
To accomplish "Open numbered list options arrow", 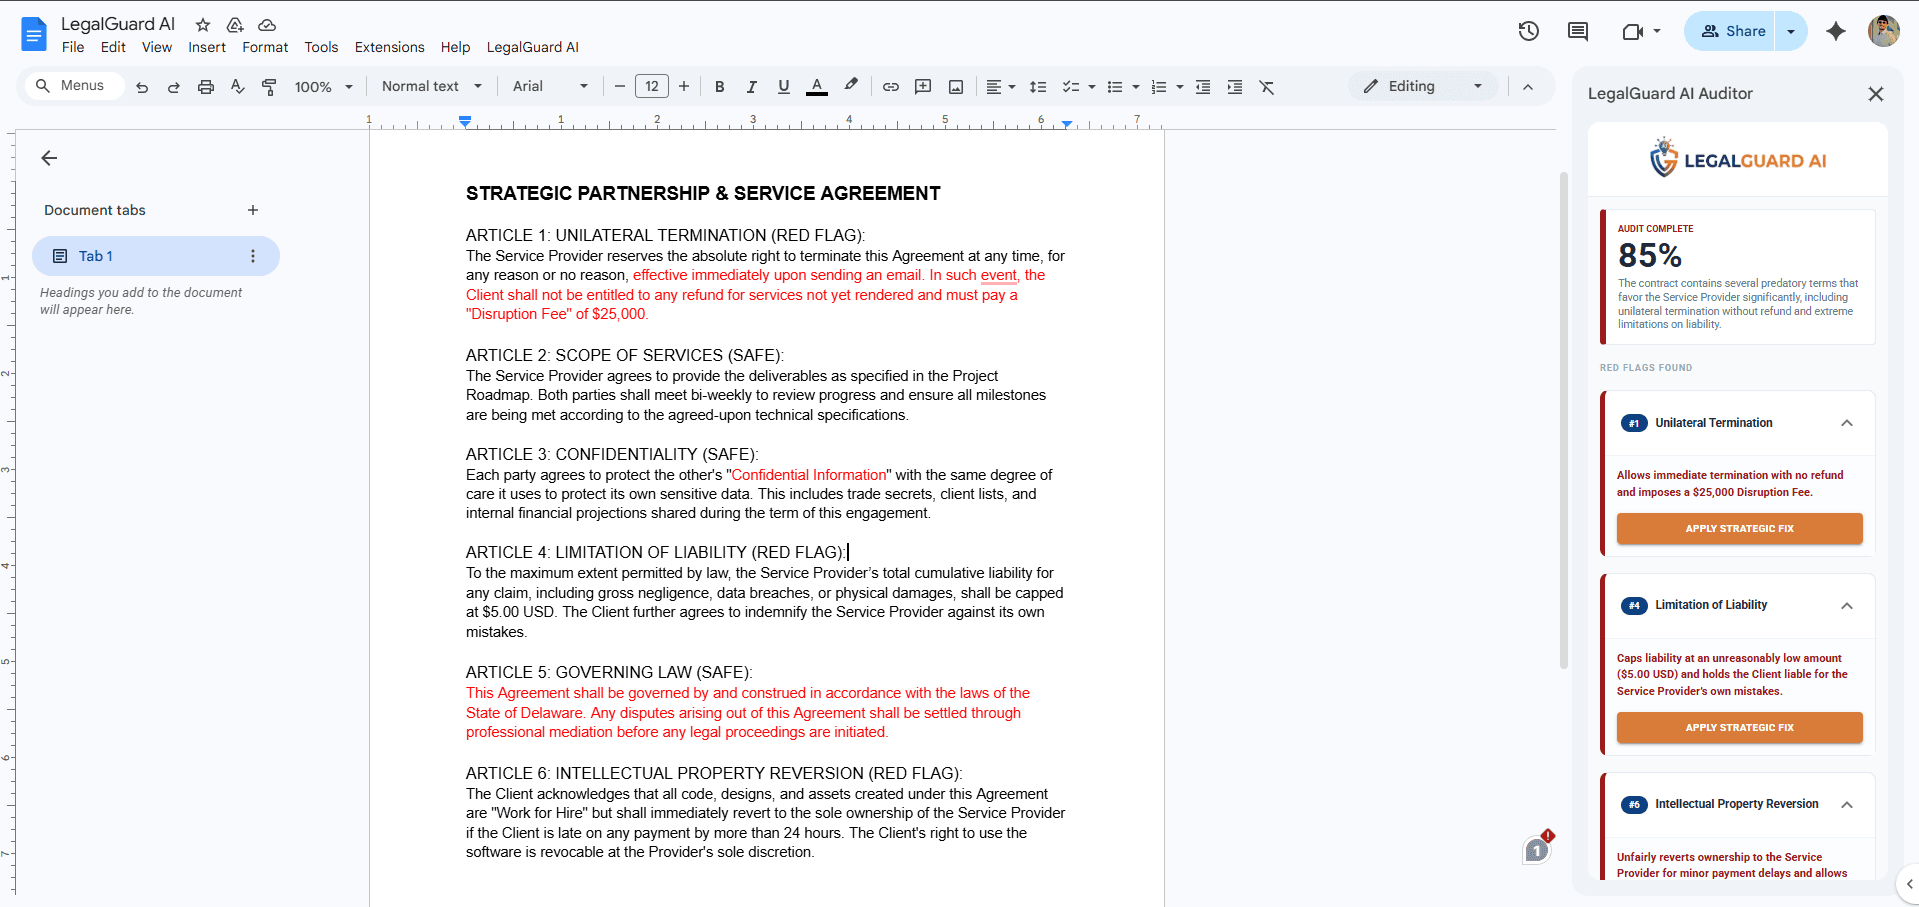I will point(1180,87).
